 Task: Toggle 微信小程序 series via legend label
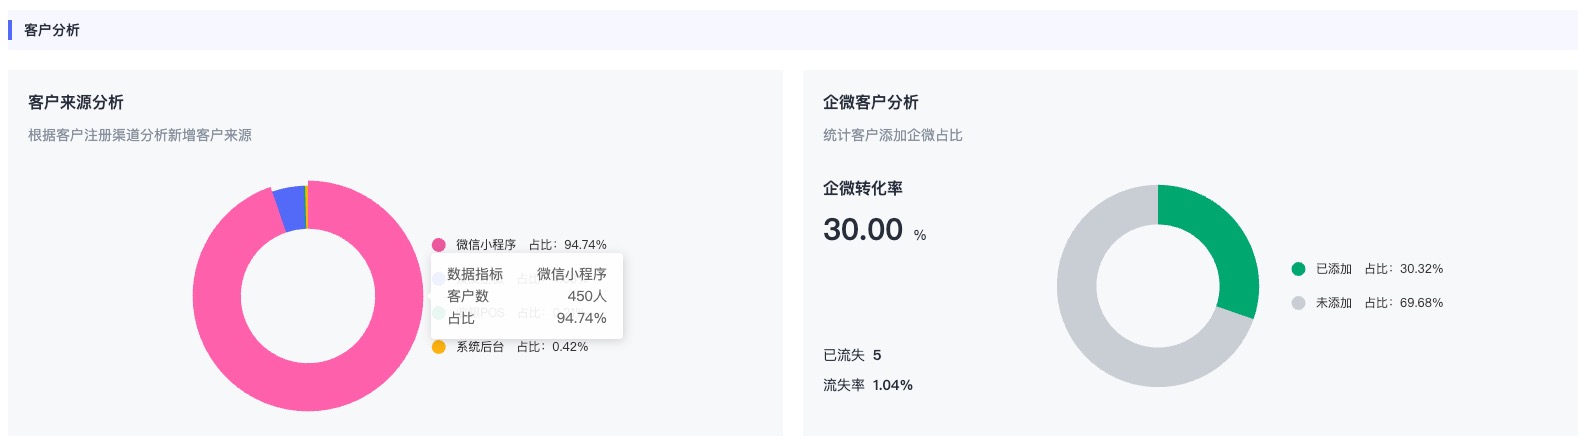click(486, 245)
